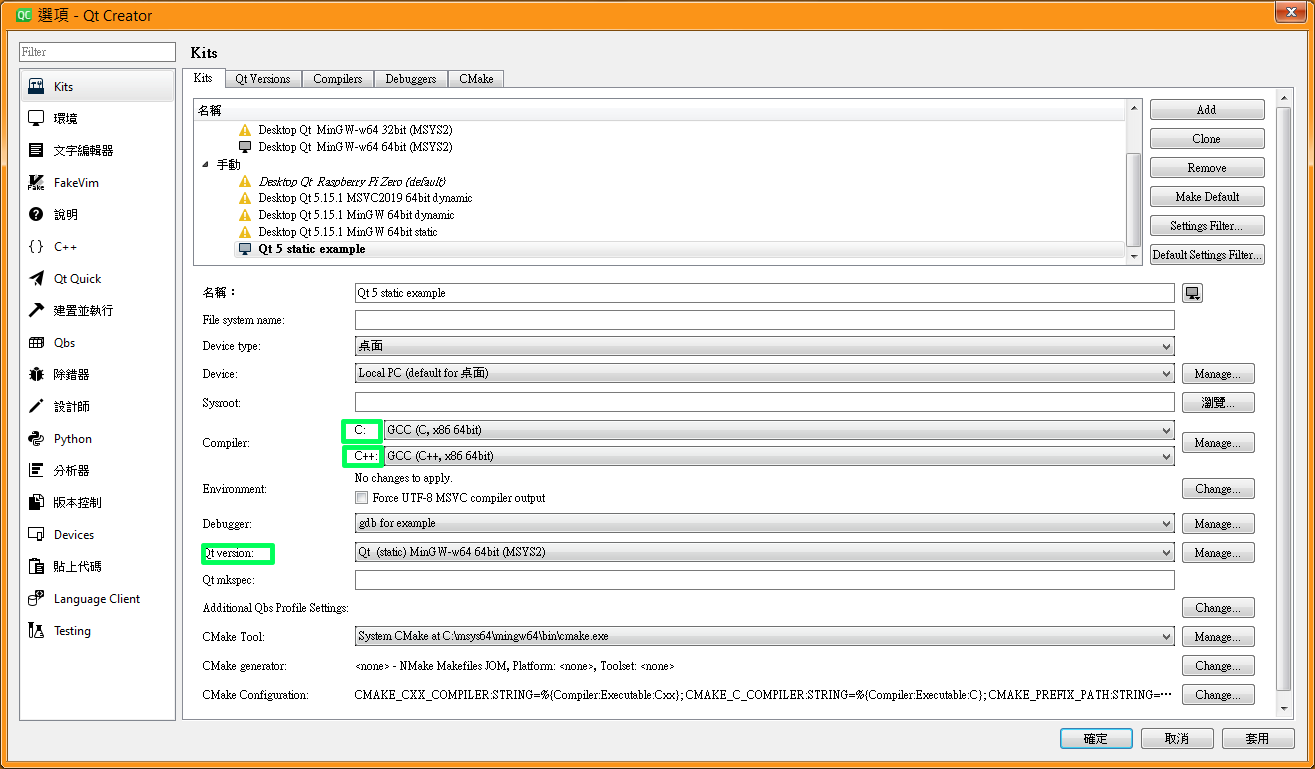The height and width of the screenshot is (769, 1315).
Task: Switch to the Compilers tab
Action: 337,78
